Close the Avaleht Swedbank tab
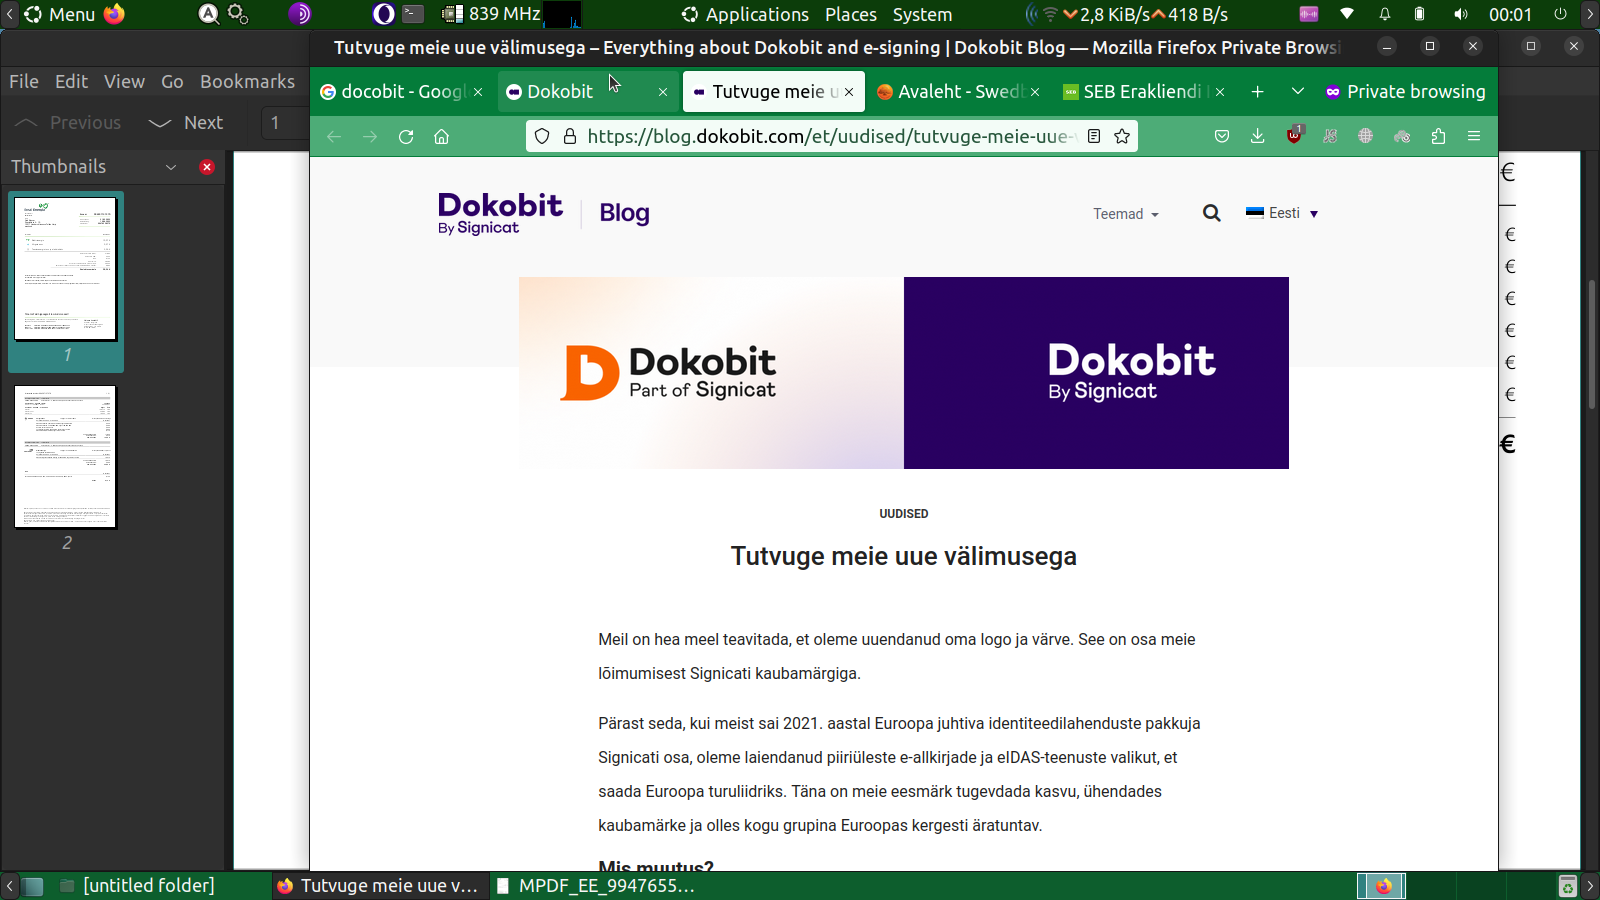The width and height of the screenshot is (1600, 900). (x=1035, y=91)
